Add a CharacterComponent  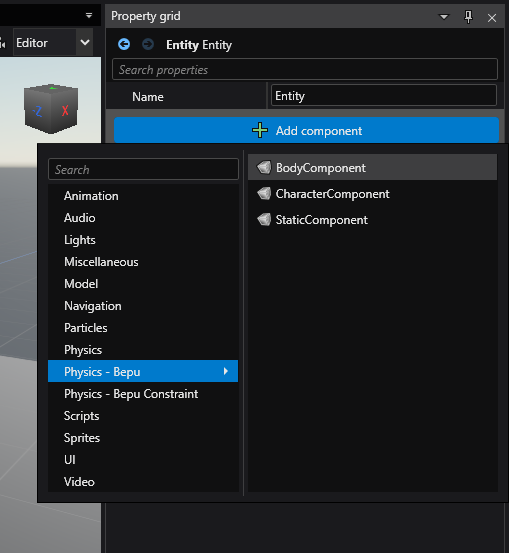(372, 194)
